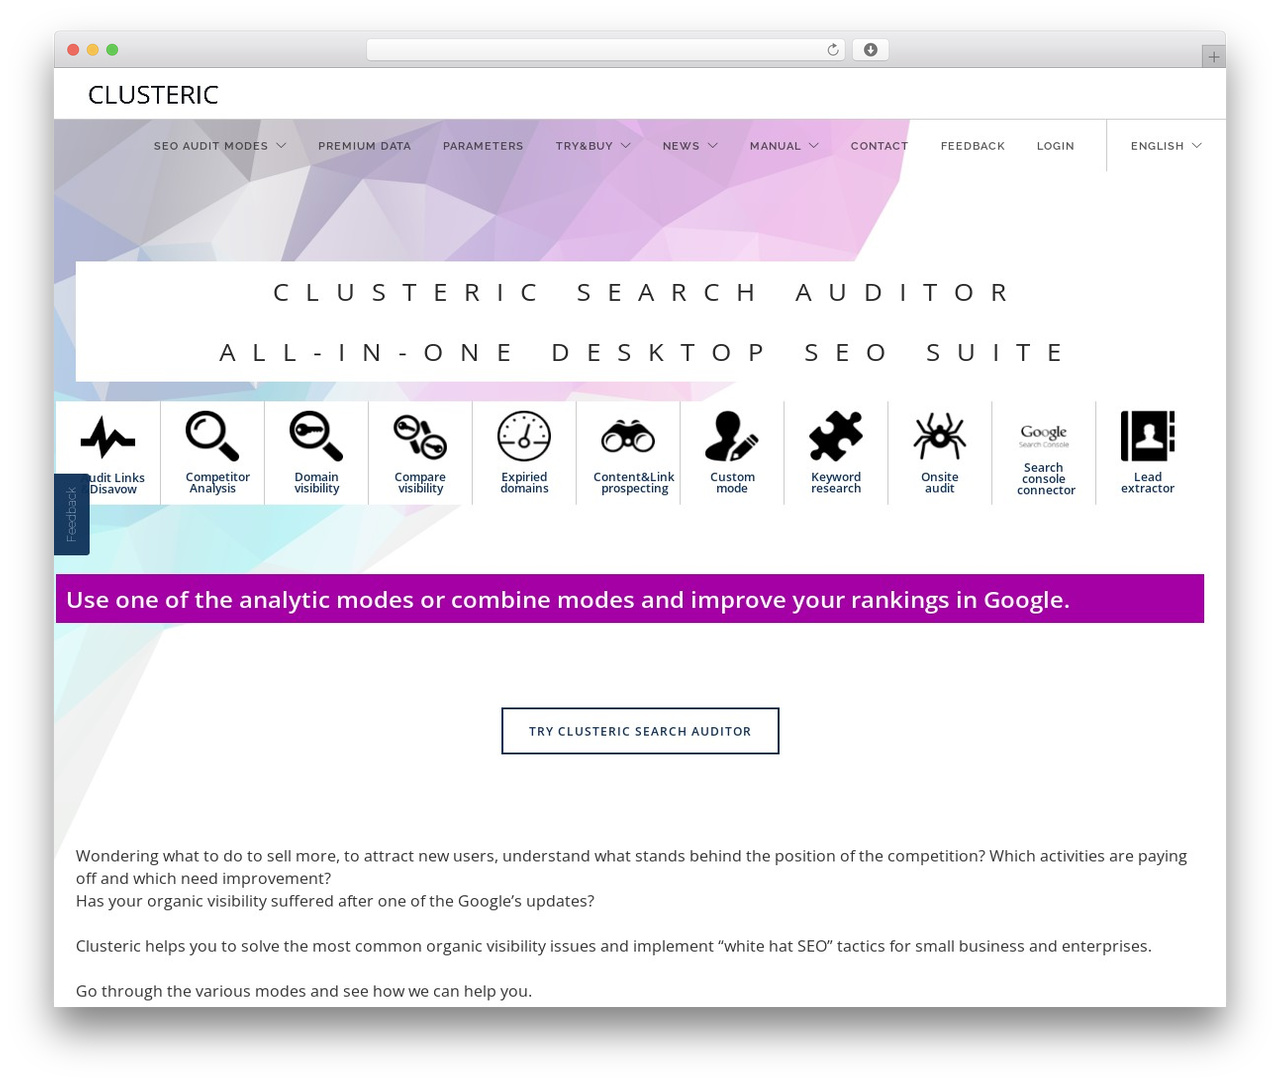Go to the Premium Data page

click(364, 146)
